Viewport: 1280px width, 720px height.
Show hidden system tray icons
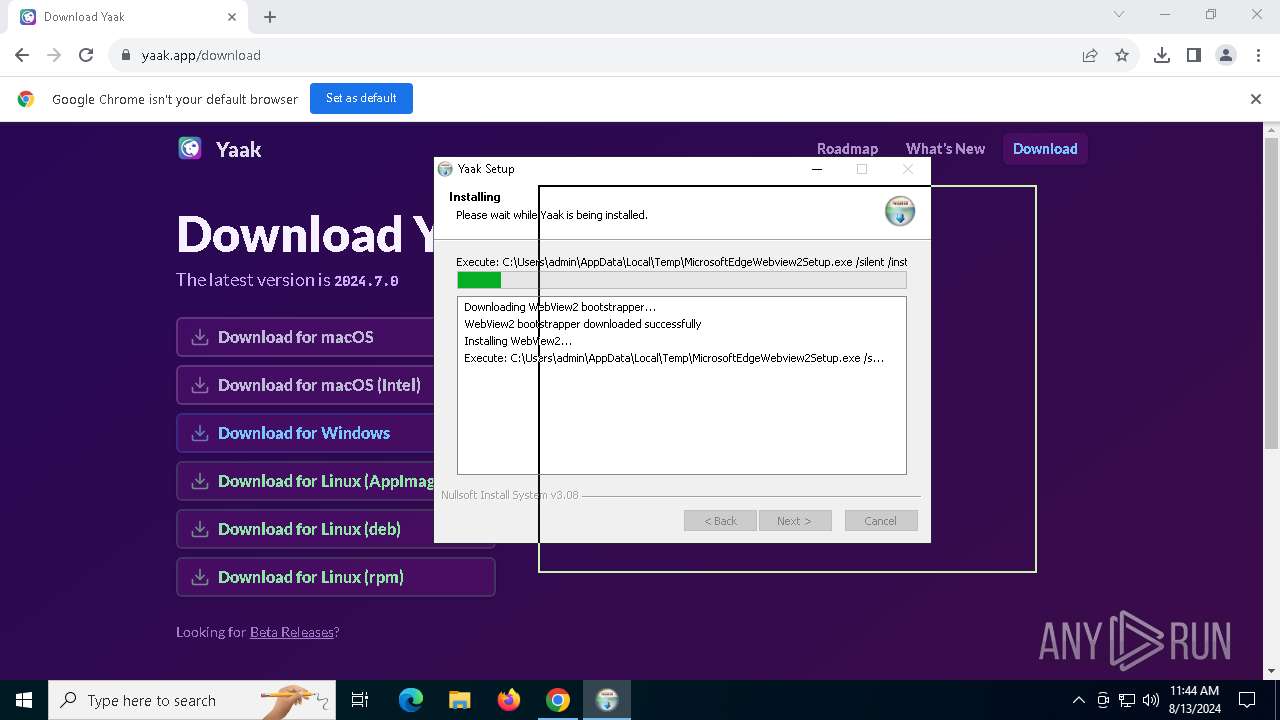click(x=1078, y=700)
